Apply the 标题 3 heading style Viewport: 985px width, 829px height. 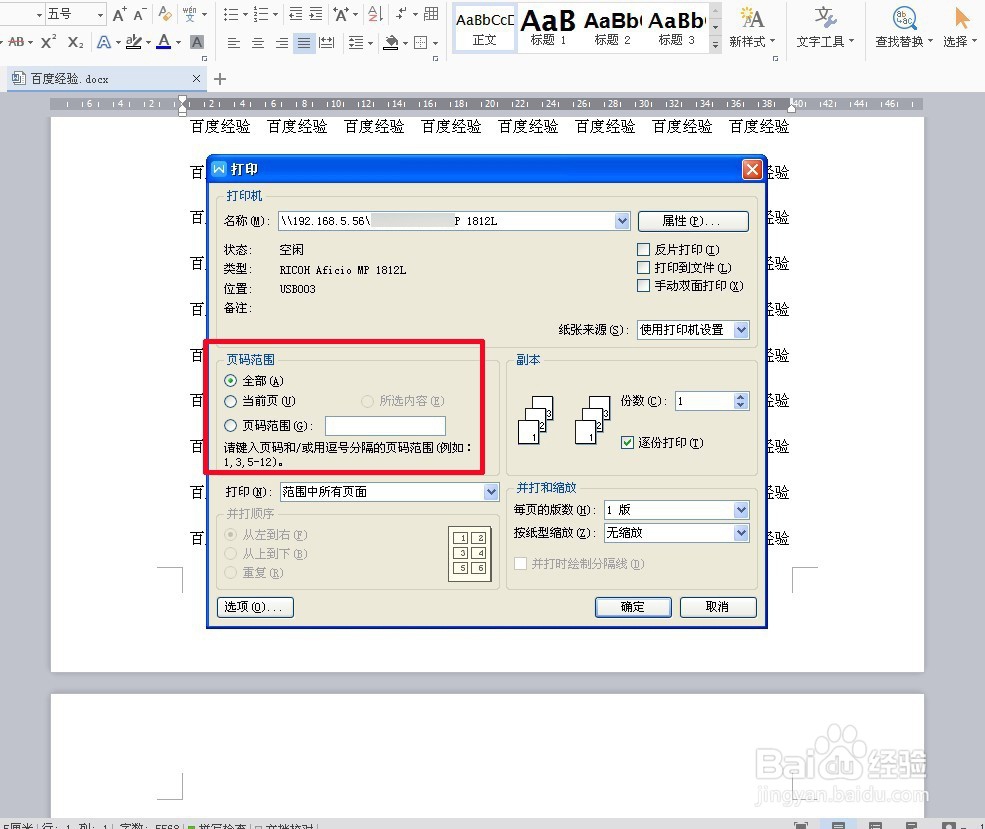677,29
